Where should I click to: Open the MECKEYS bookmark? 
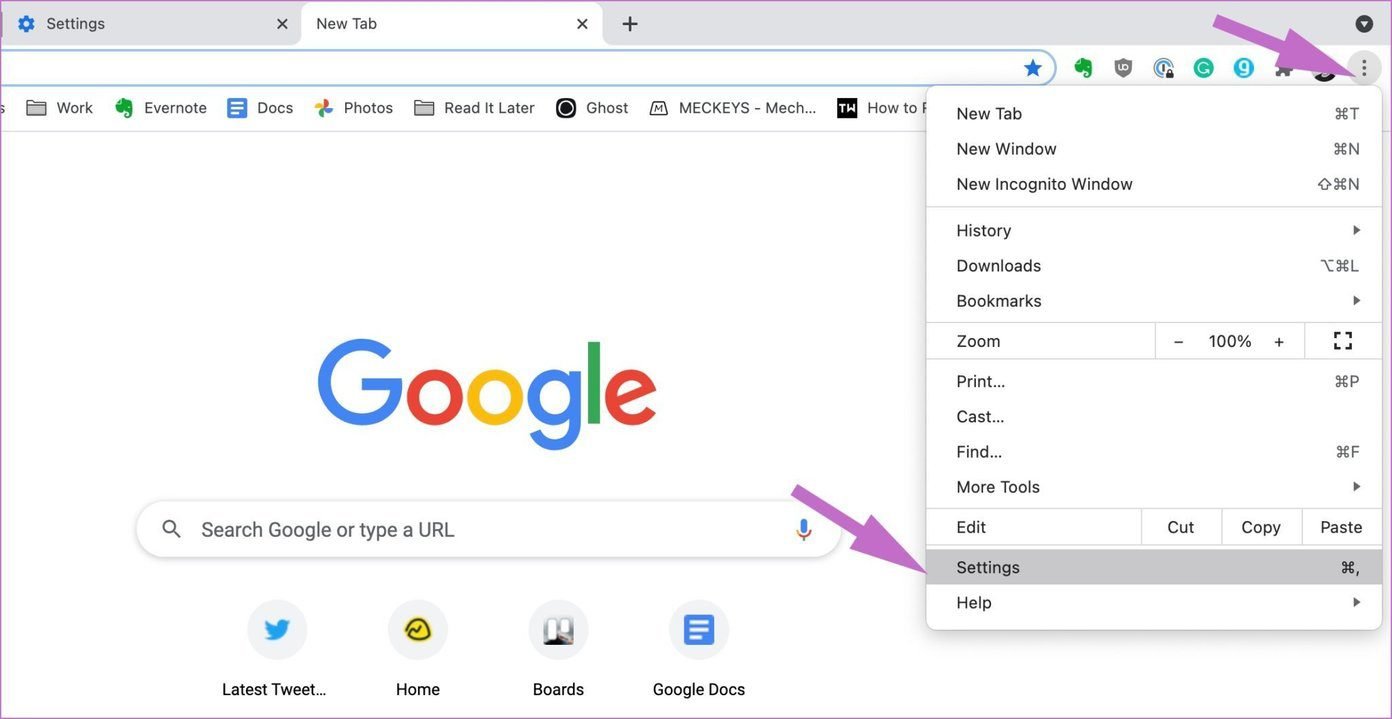tap(733, 108)
